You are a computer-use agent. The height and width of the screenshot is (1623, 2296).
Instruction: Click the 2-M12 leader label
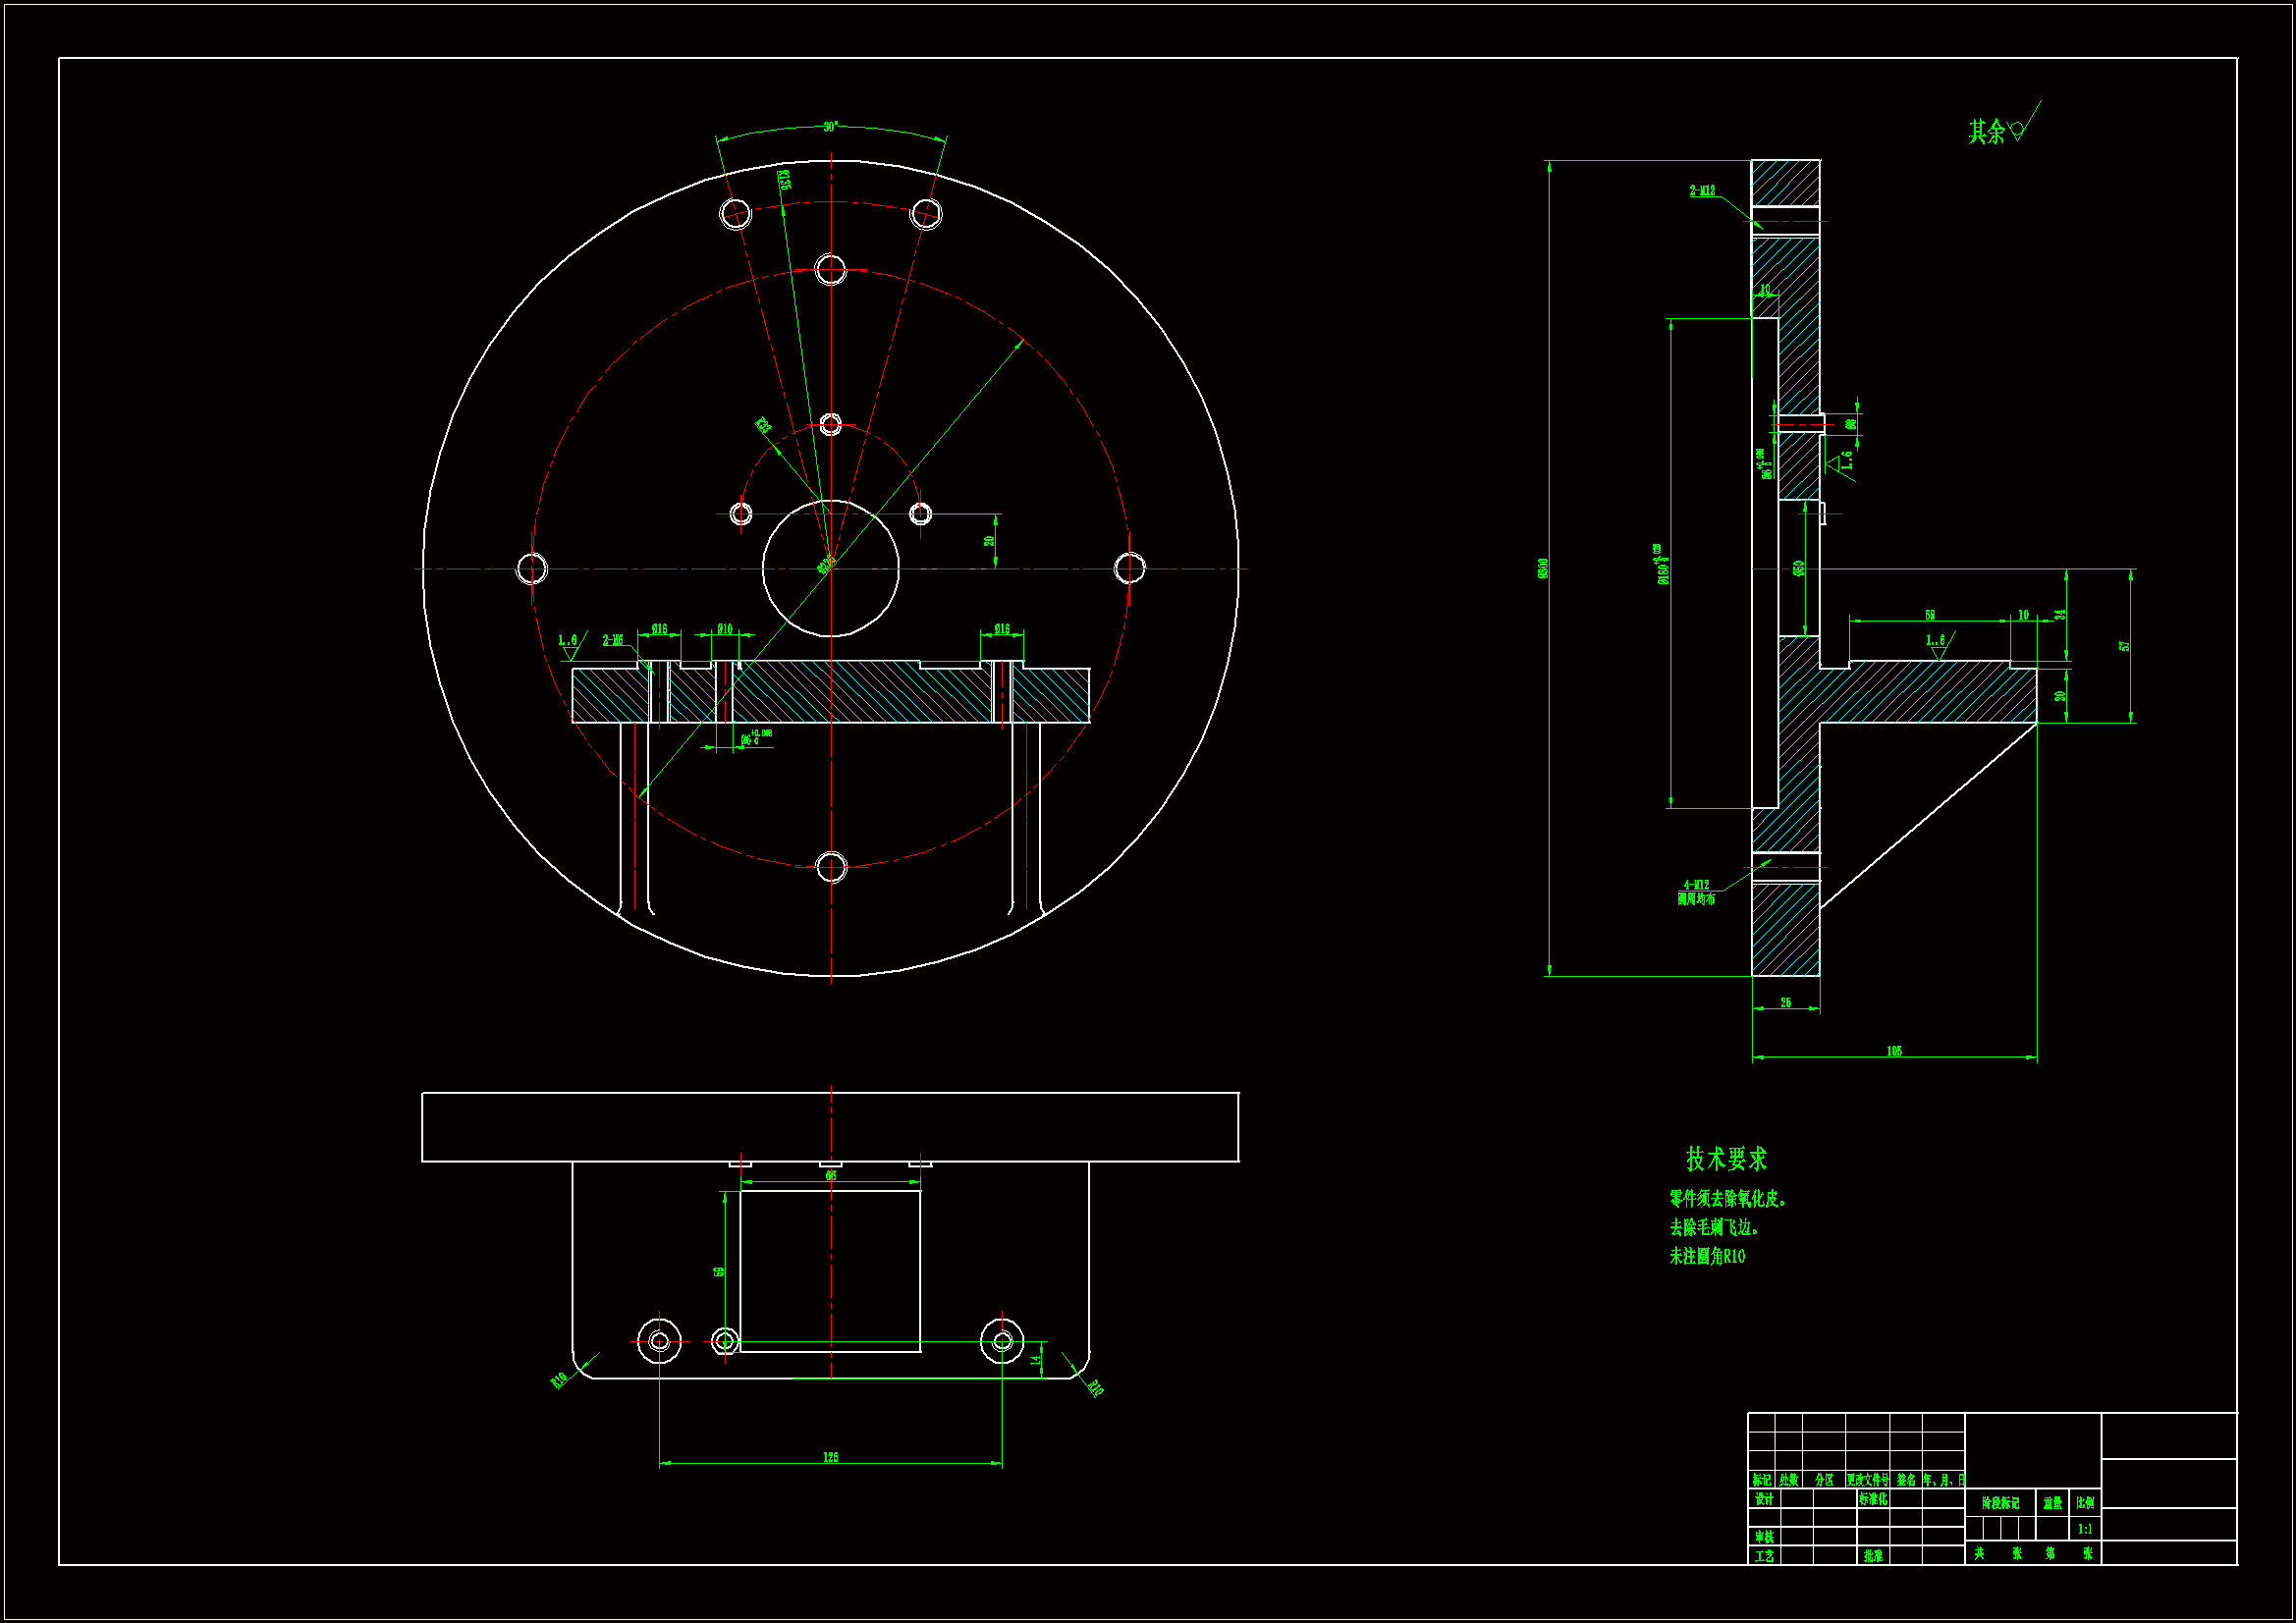1702,190
